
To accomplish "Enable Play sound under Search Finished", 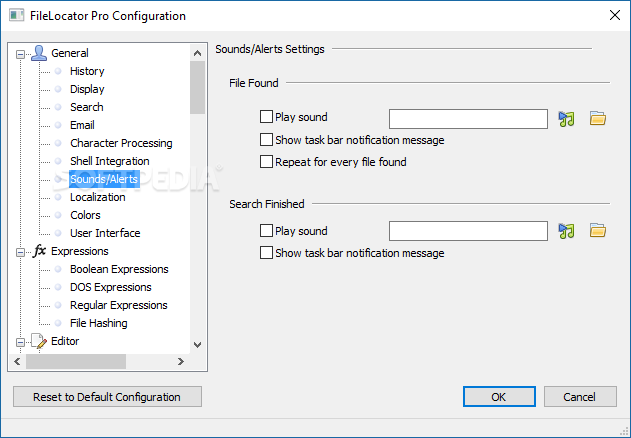I will pyautogui.click(x=266, y=231).
